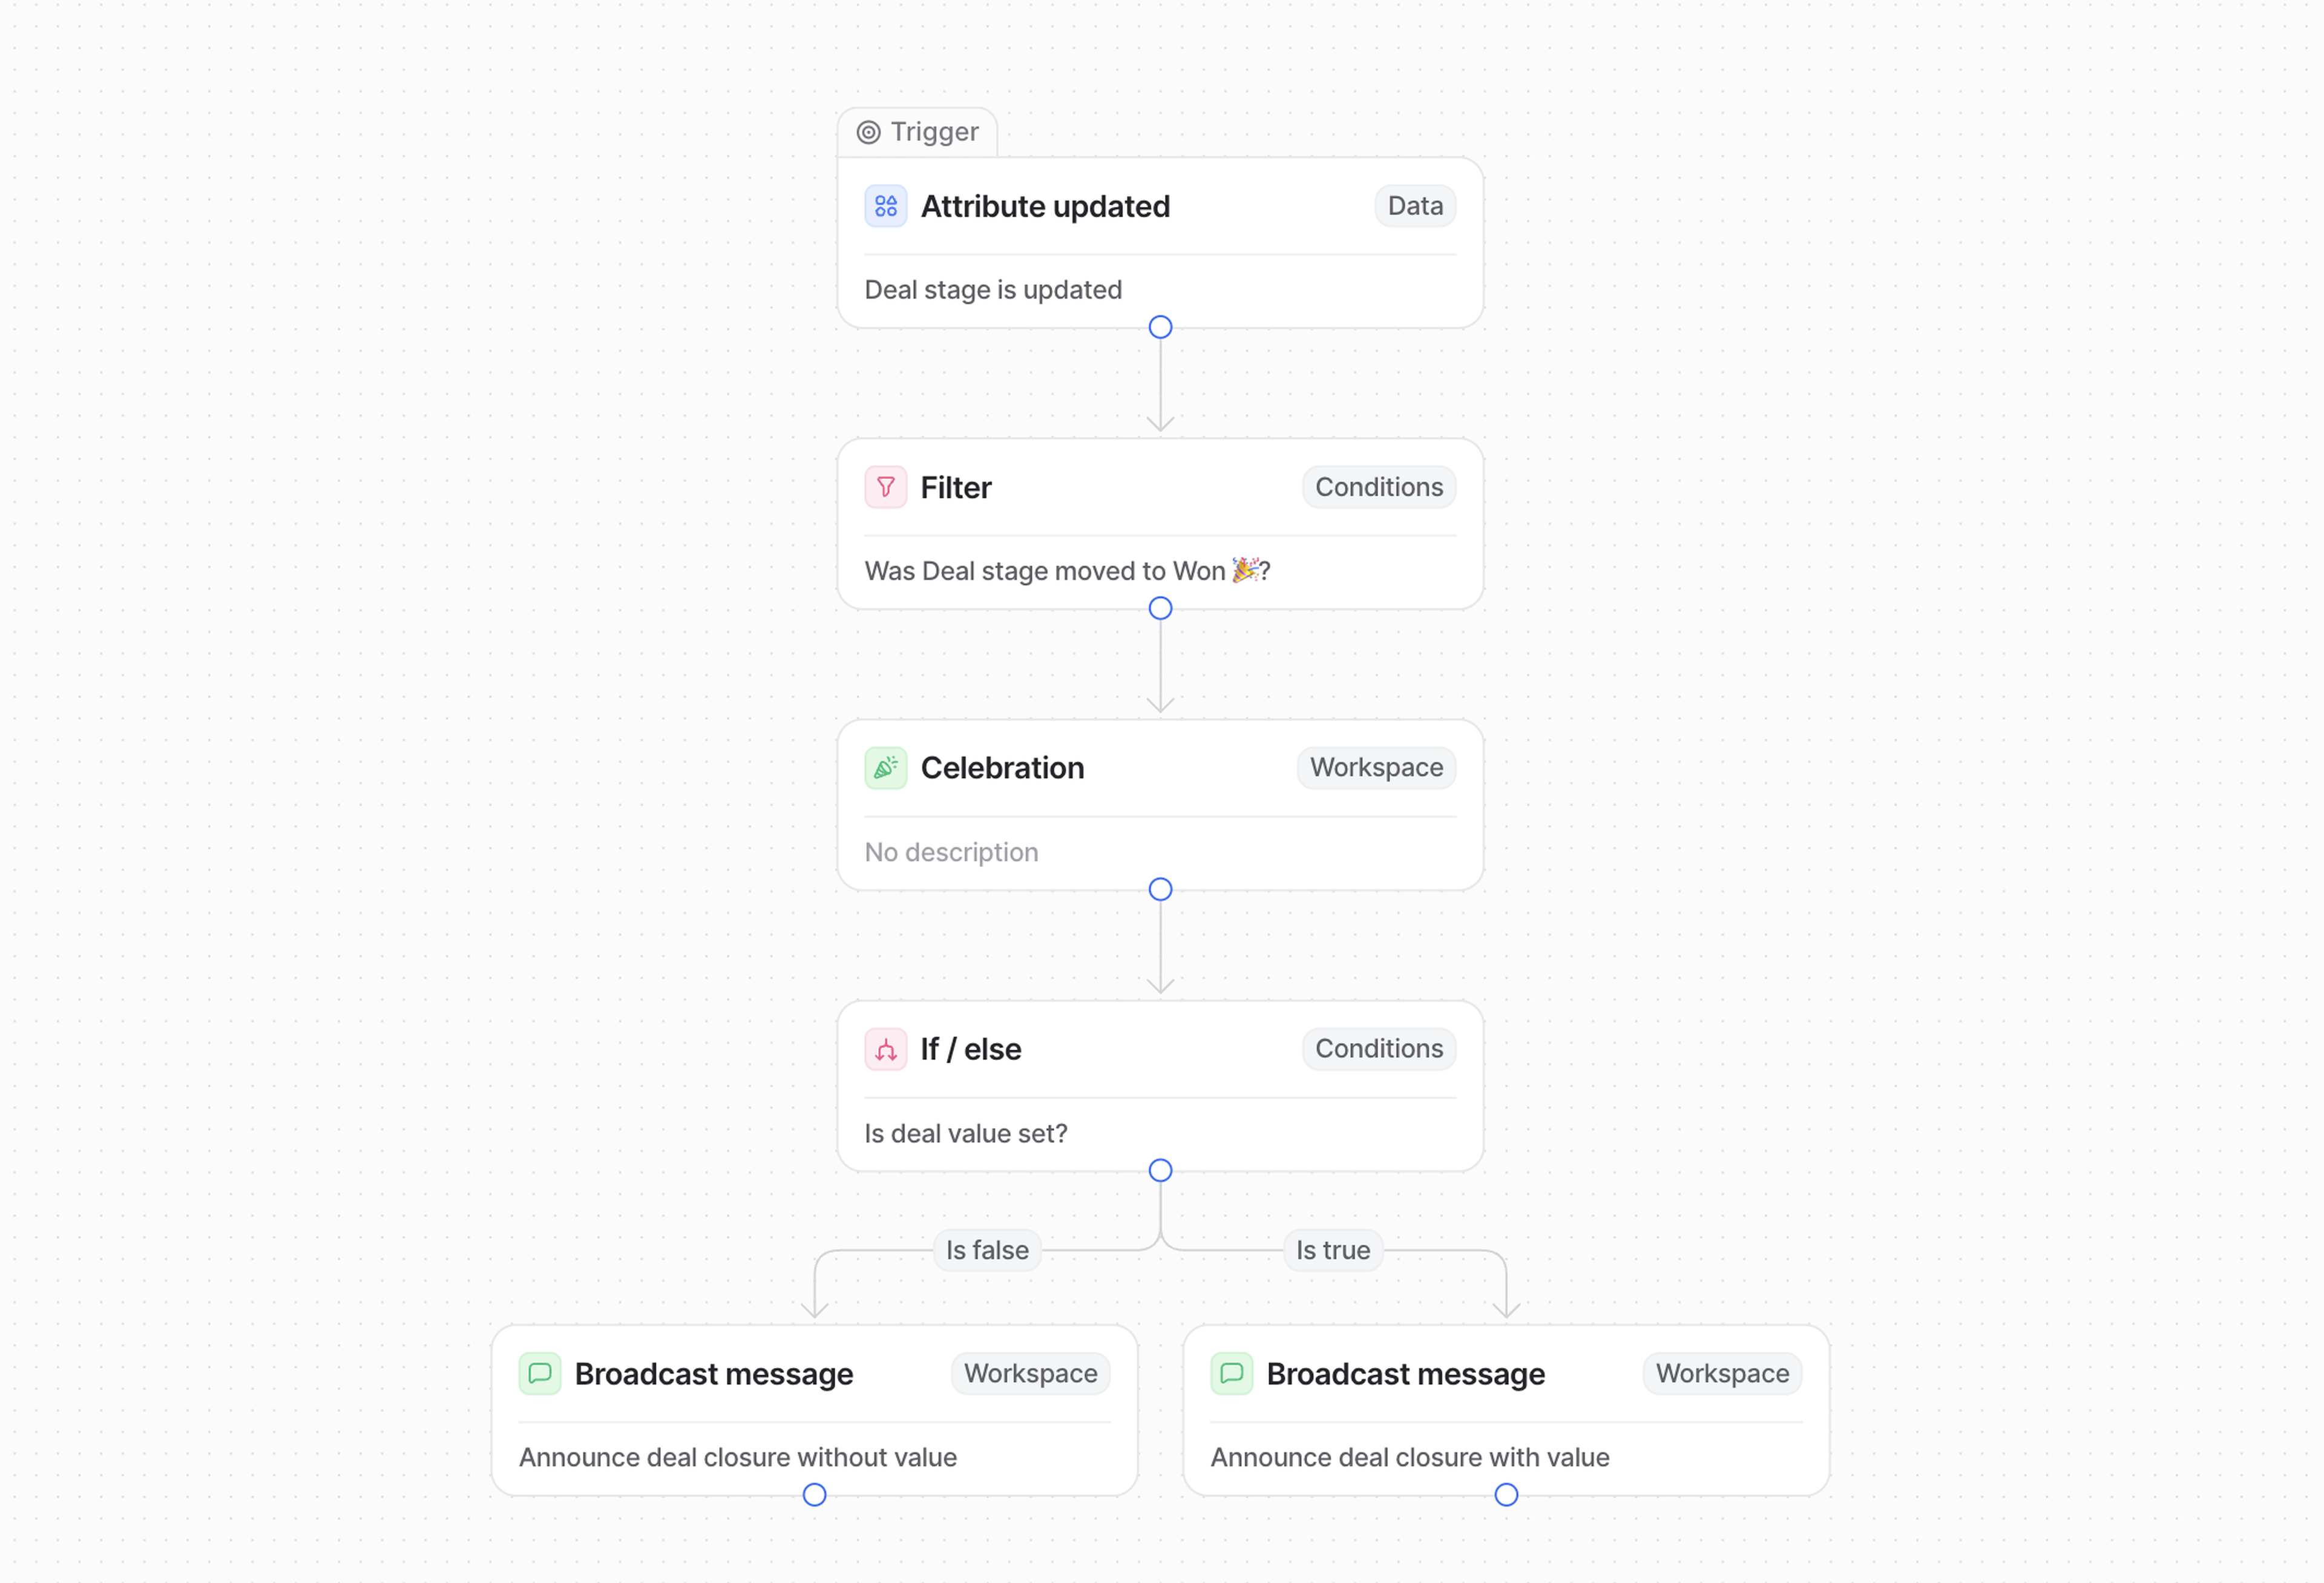The width and height of the screenshot is (2324, 1583).
Task: Click the Celebration party popper icon
Action: [x=885, y=768]
